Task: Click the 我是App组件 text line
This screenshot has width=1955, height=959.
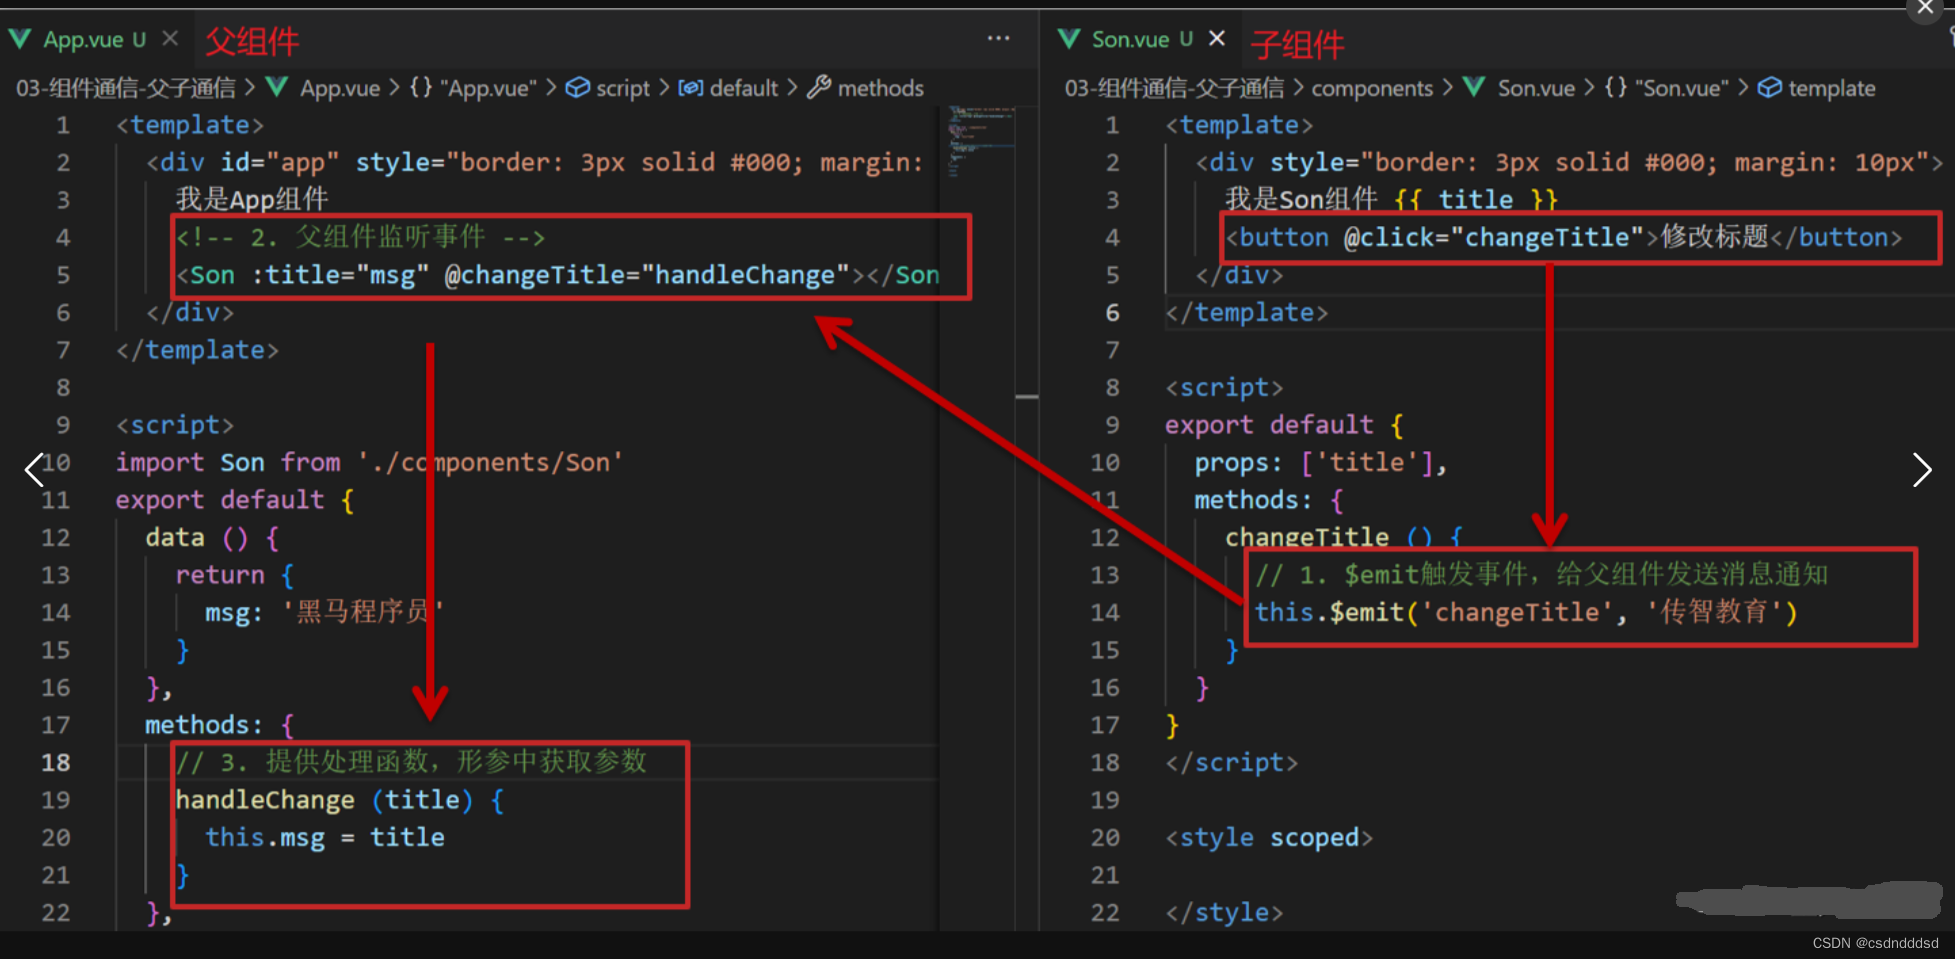Action: point(252,199)
